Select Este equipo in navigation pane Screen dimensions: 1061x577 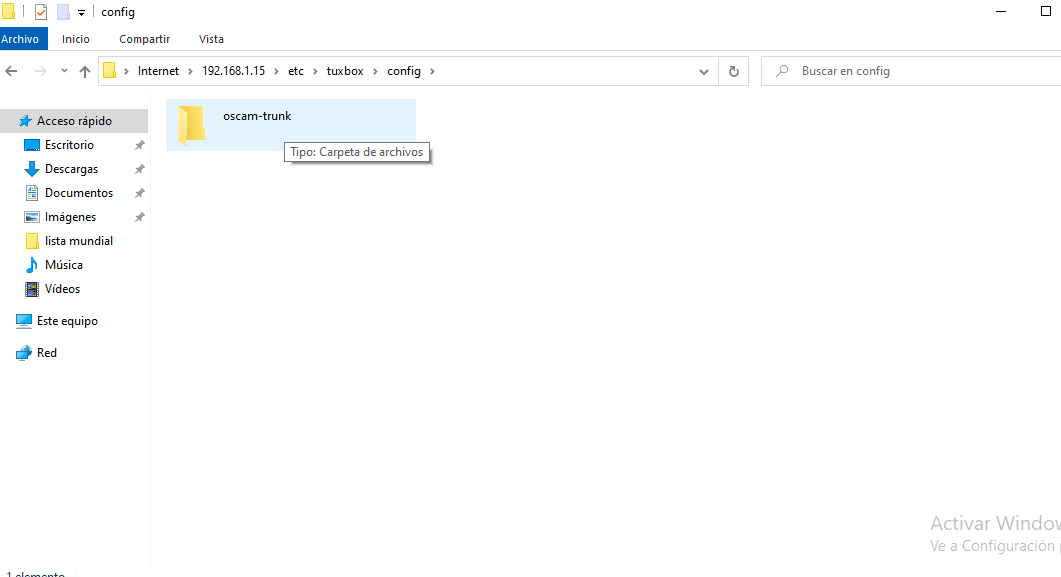66,321
